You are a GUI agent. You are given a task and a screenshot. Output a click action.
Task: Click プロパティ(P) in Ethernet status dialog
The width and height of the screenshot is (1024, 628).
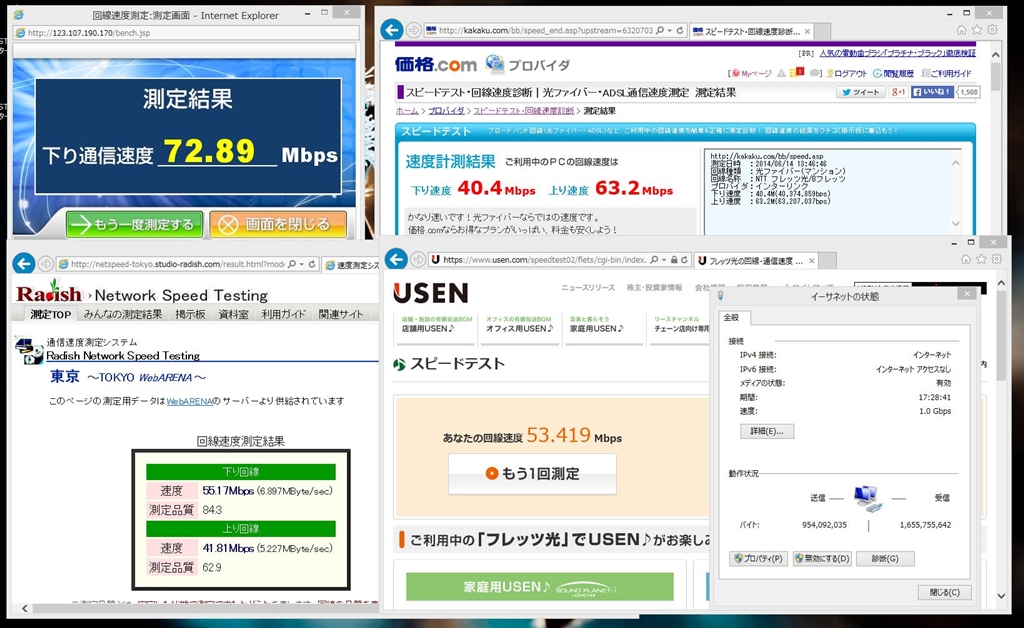pos(758,558)
